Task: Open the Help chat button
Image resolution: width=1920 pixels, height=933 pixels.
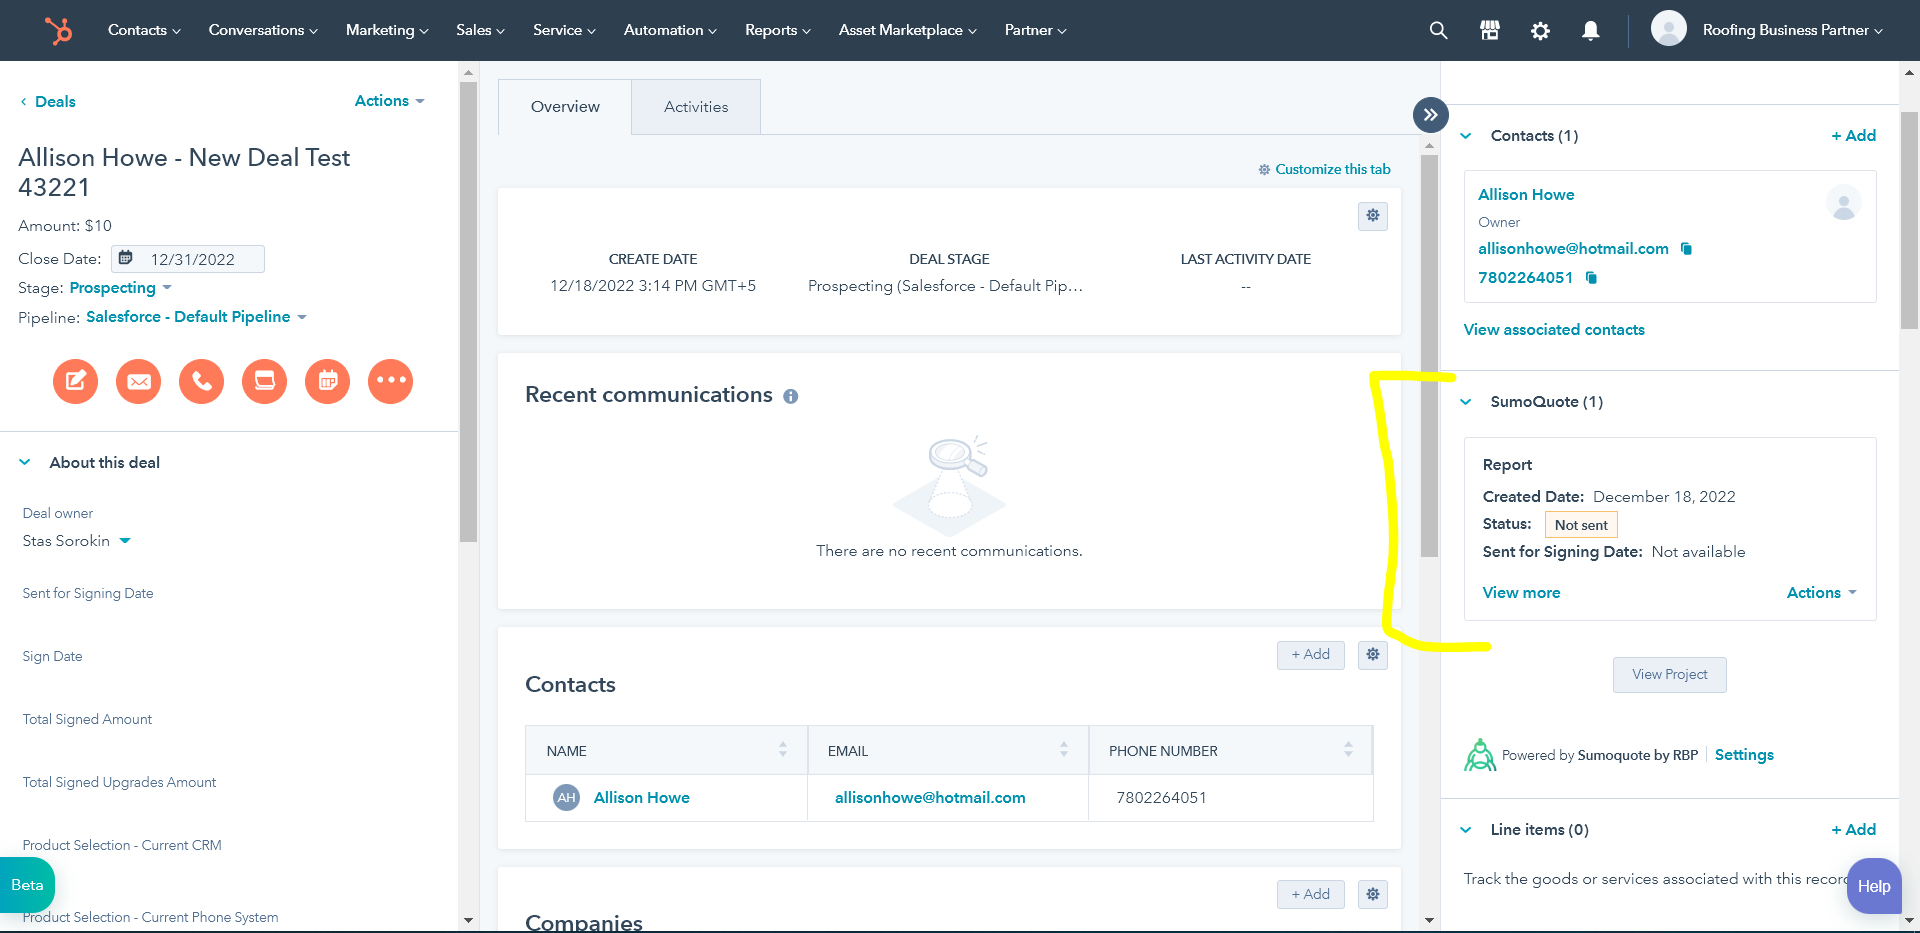Action: [x=1874, y=886]
